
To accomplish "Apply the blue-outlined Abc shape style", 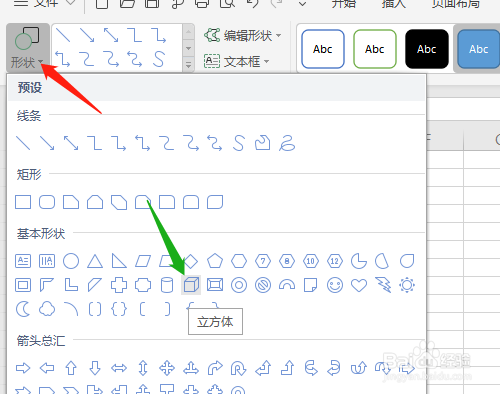I will [x=323, y=49].
